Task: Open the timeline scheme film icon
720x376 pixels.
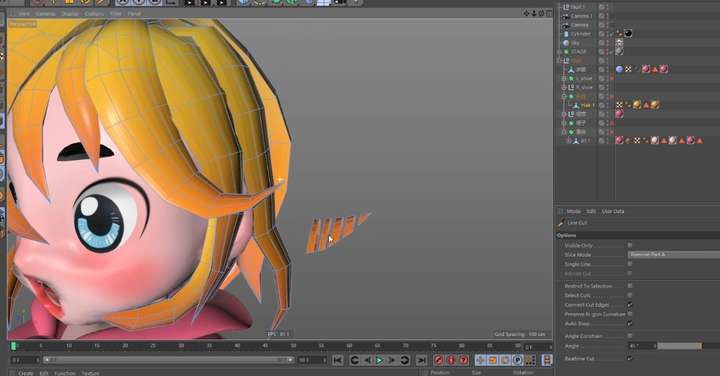Action: tap(547, 360)
